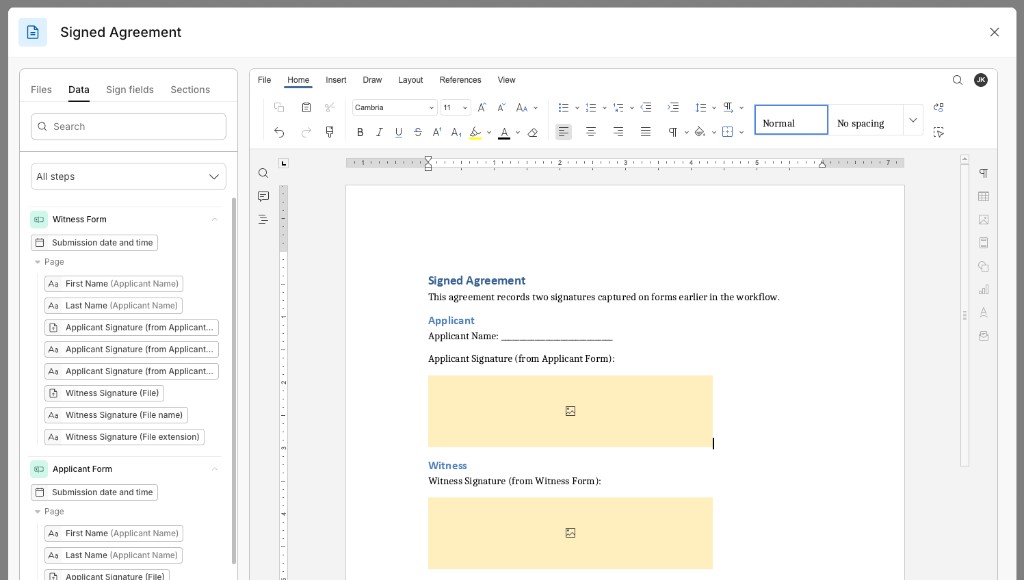The height and width of the screenshot is (580, 1024).
Task: Collapse the Applicant Form section
Action: pyautogui.click(x=214, y=469)
